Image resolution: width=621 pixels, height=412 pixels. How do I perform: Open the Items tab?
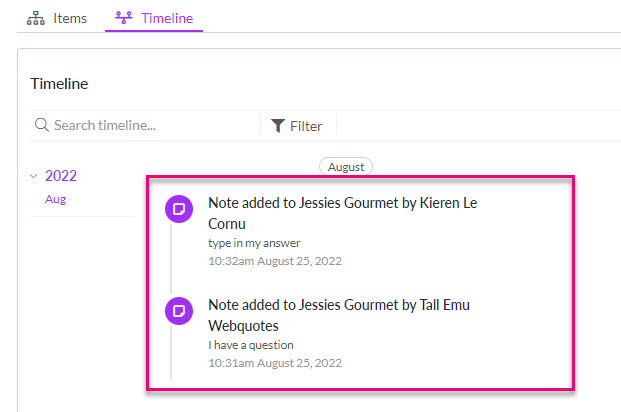[x=57, y=18]
